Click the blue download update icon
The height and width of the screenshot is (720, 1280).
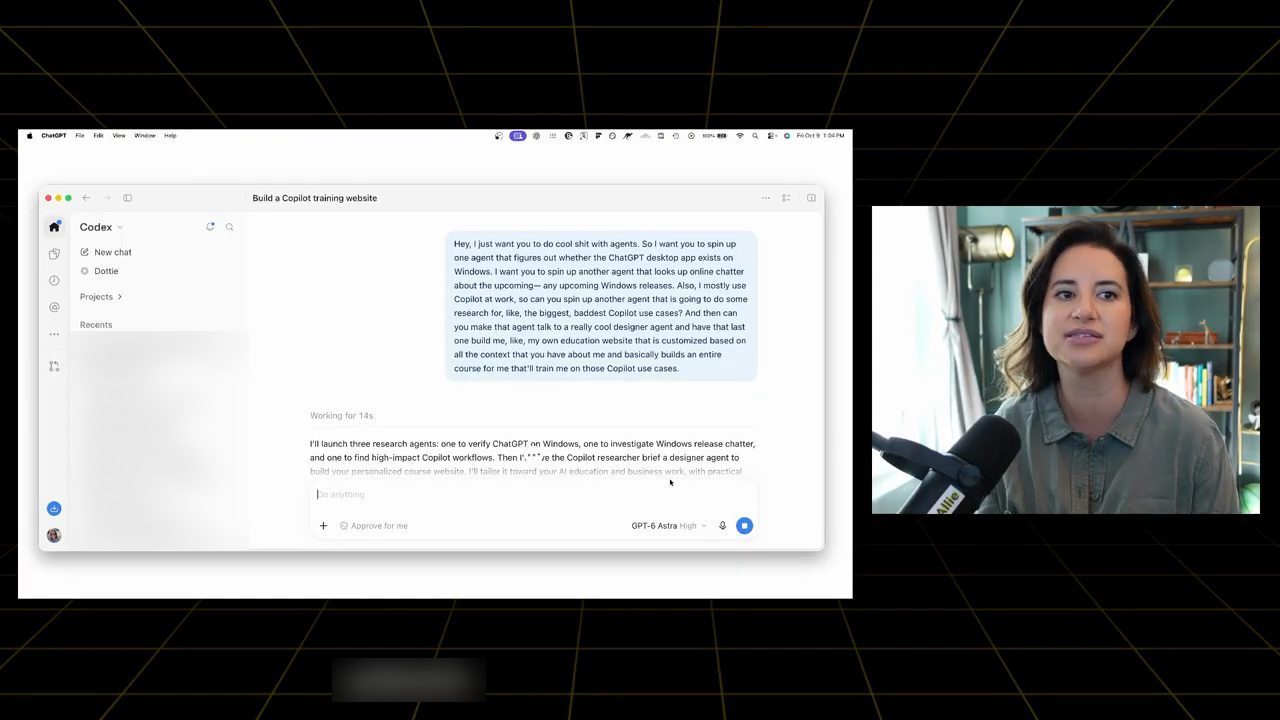click(54, 509)
